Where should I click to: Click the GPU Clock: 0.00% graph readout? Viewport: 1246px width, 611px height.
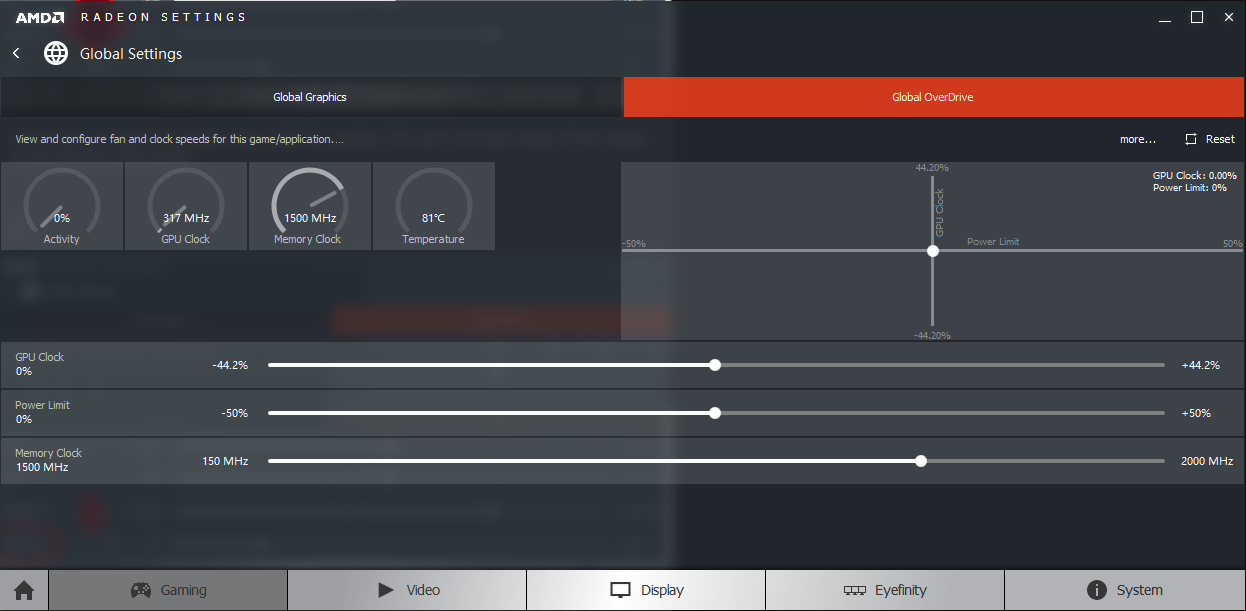[x=1194, y=175]
